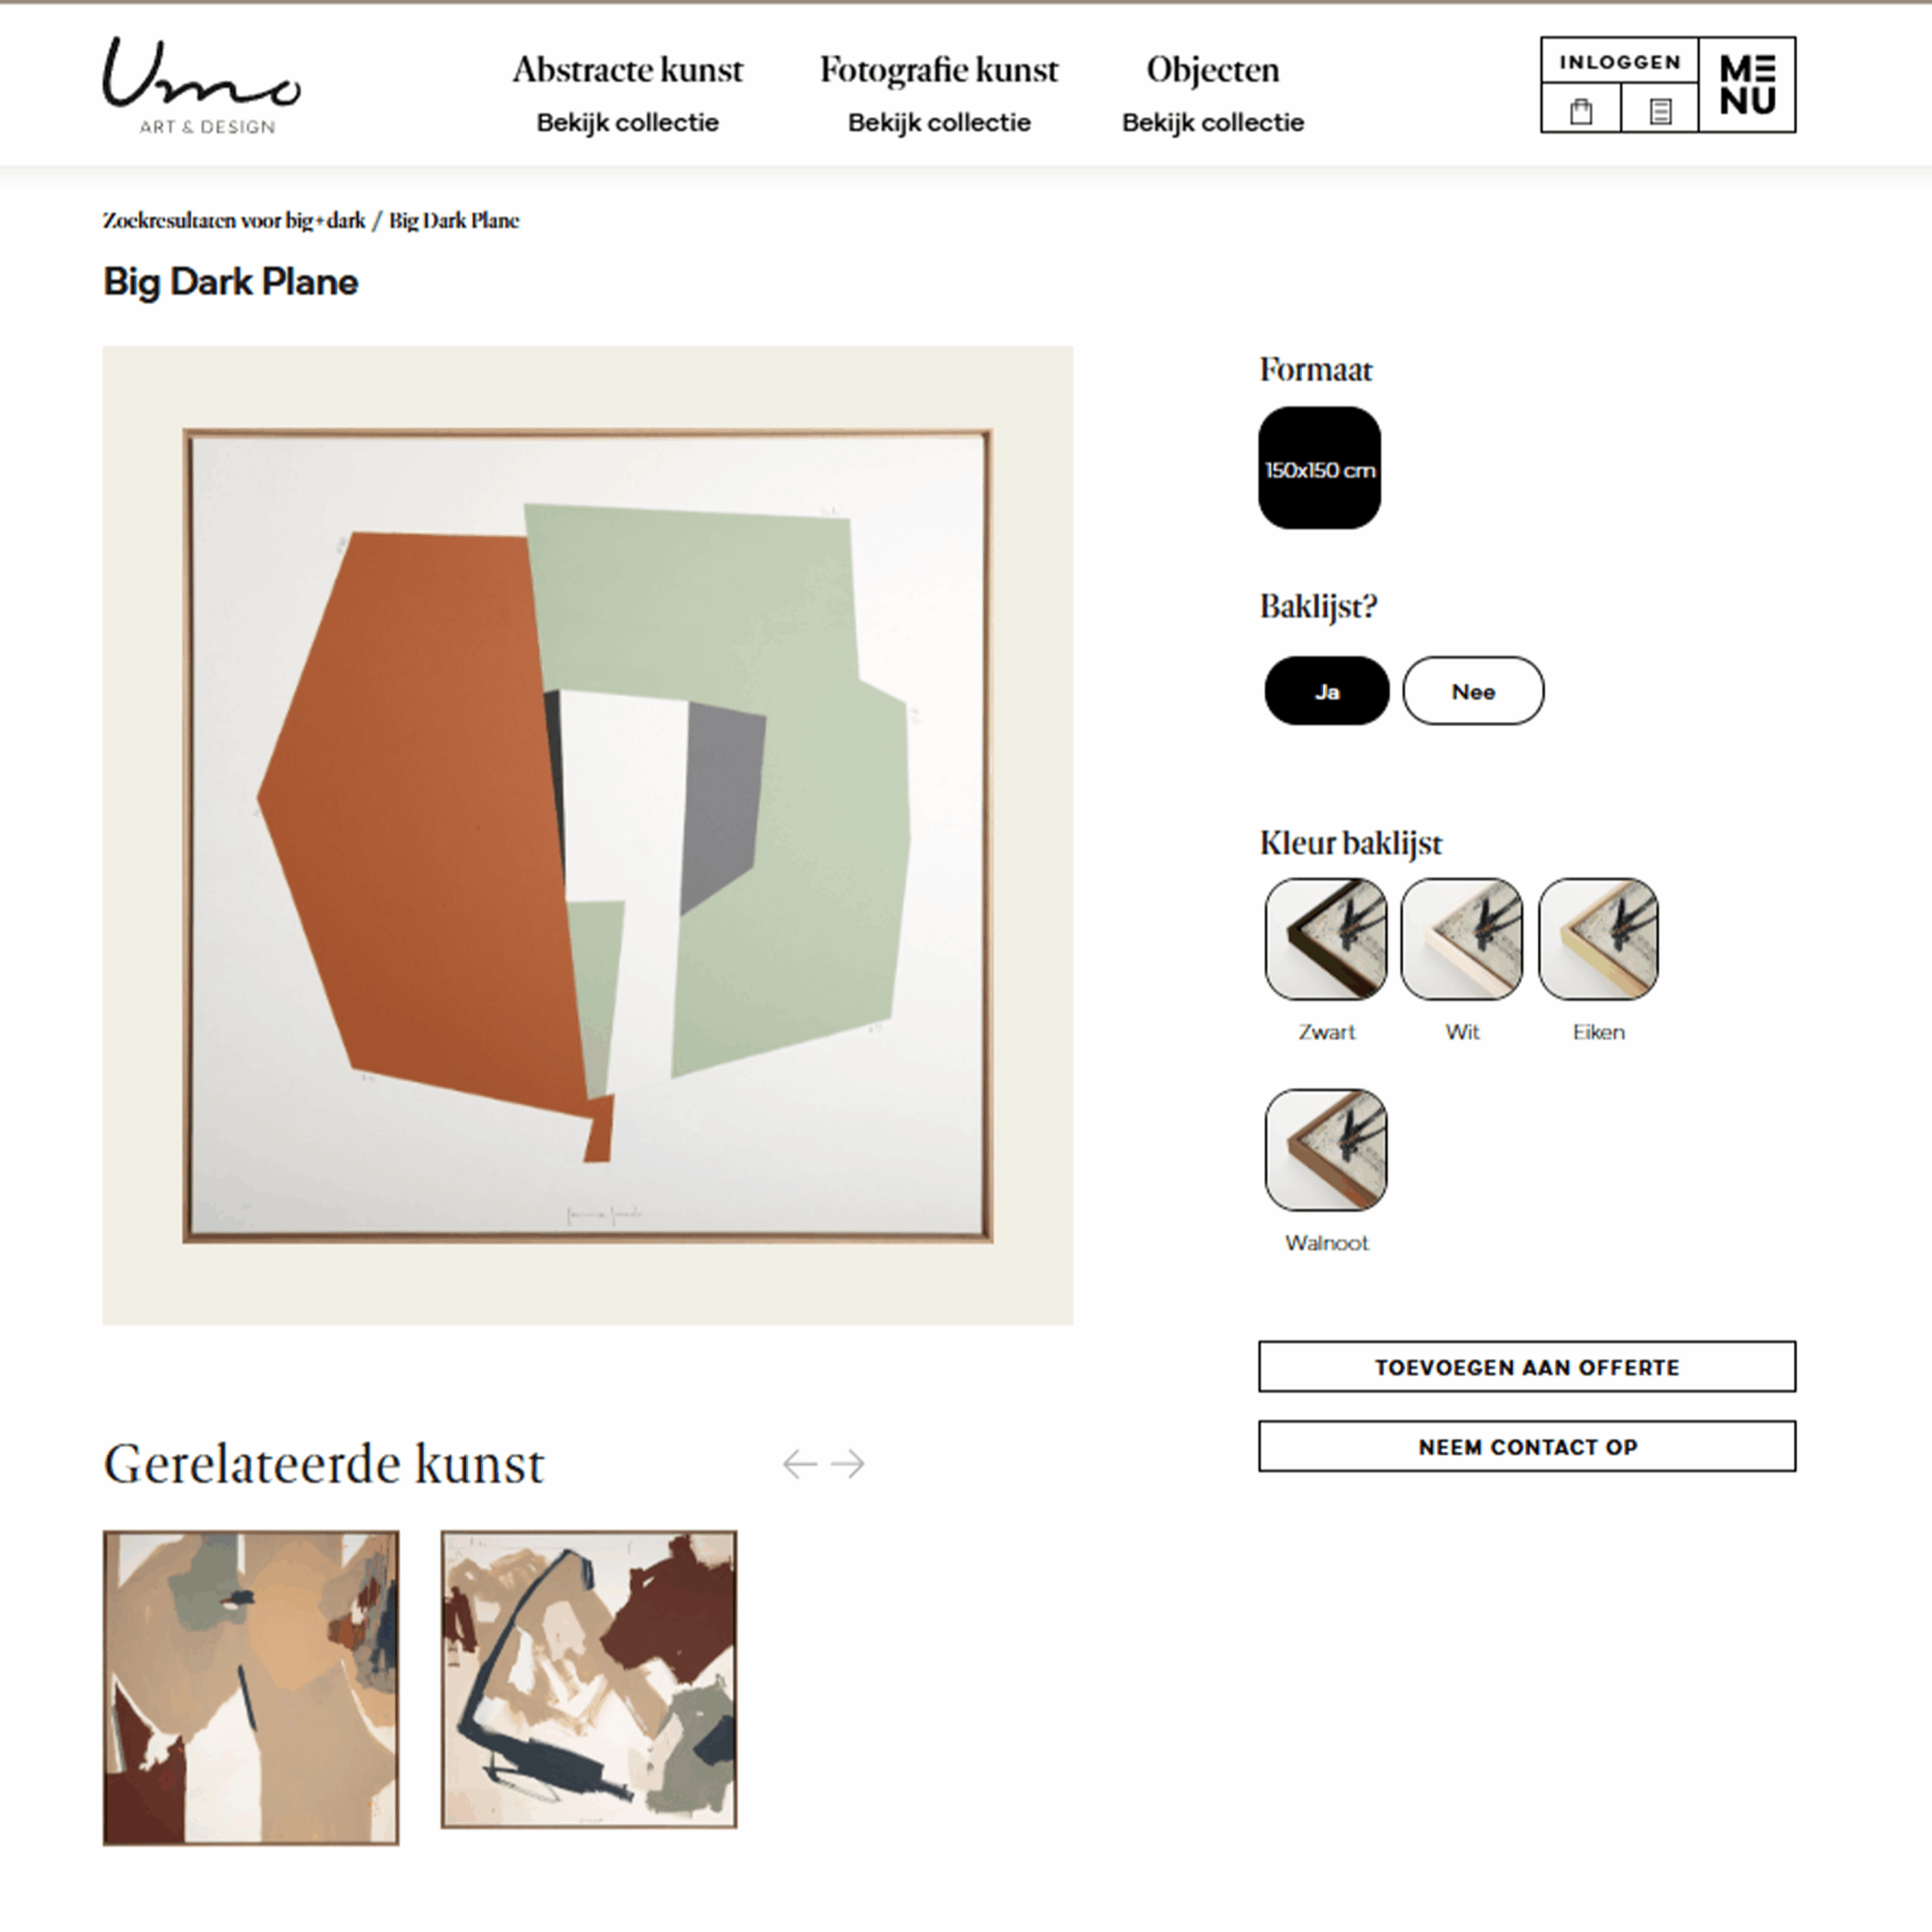Open the first related artwork thumbnail
1932x1932 pixels.
(251, 1688)
